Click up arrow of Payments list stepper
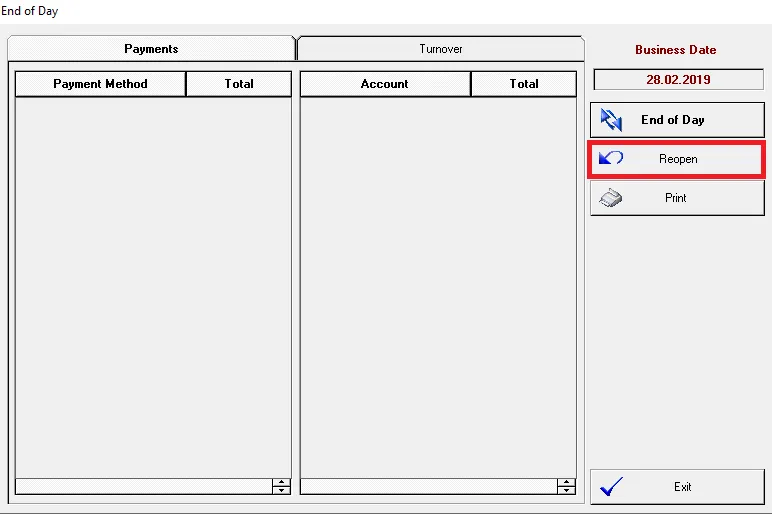The image size is (772, 514). pos(281,482)
